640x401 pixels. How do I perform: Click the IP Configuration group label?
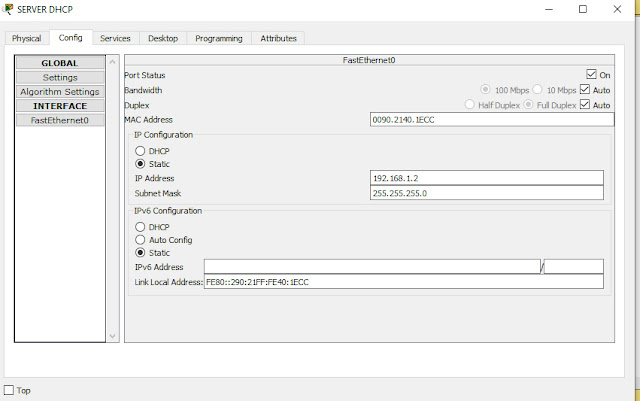163,135
